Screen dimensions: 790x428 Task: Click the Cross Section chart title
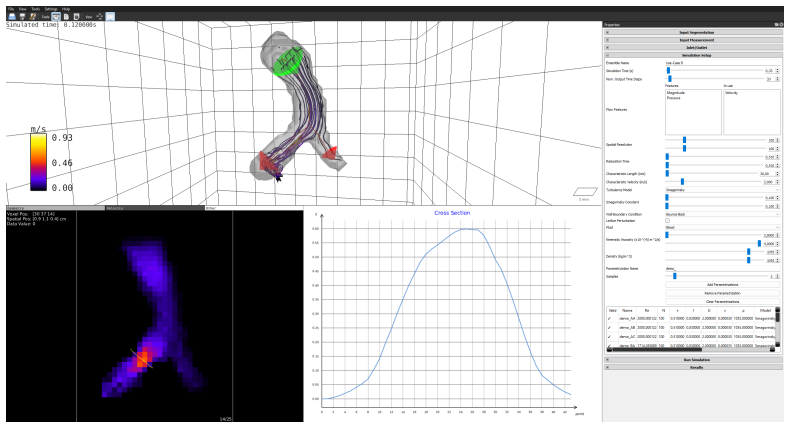click(452, 213)
